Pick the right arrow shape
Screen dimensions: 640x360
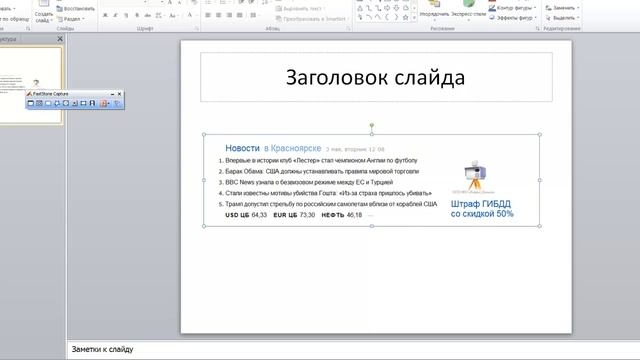click(387, 8)
